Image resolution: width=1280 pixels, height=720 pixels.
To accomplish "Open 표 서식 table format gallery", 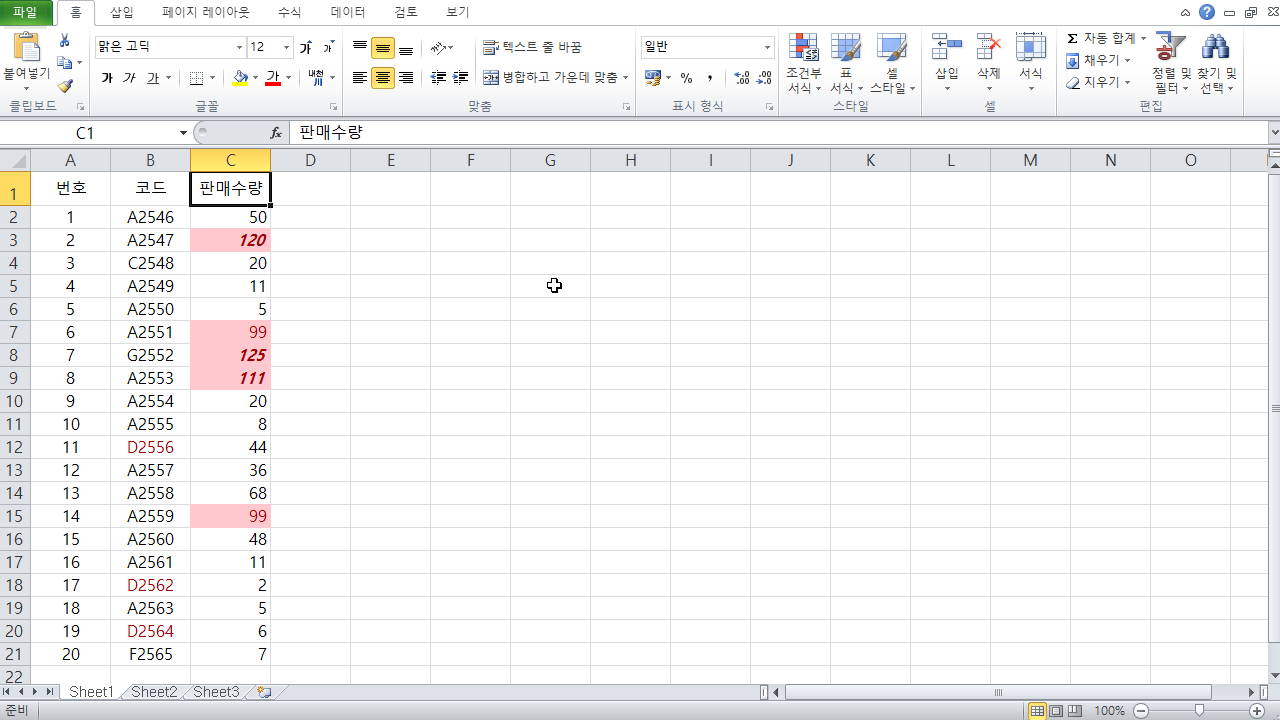I will point(846,63).
